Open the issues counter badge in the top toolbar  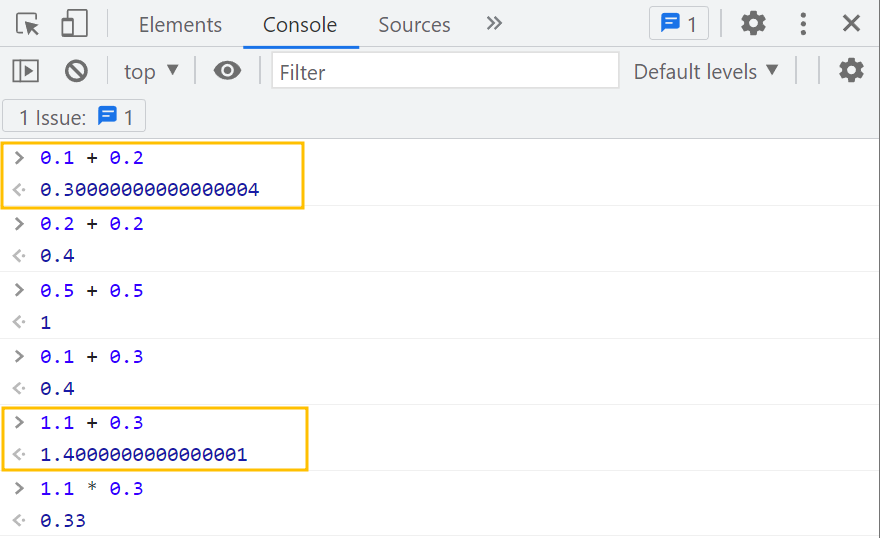(679, 24)
